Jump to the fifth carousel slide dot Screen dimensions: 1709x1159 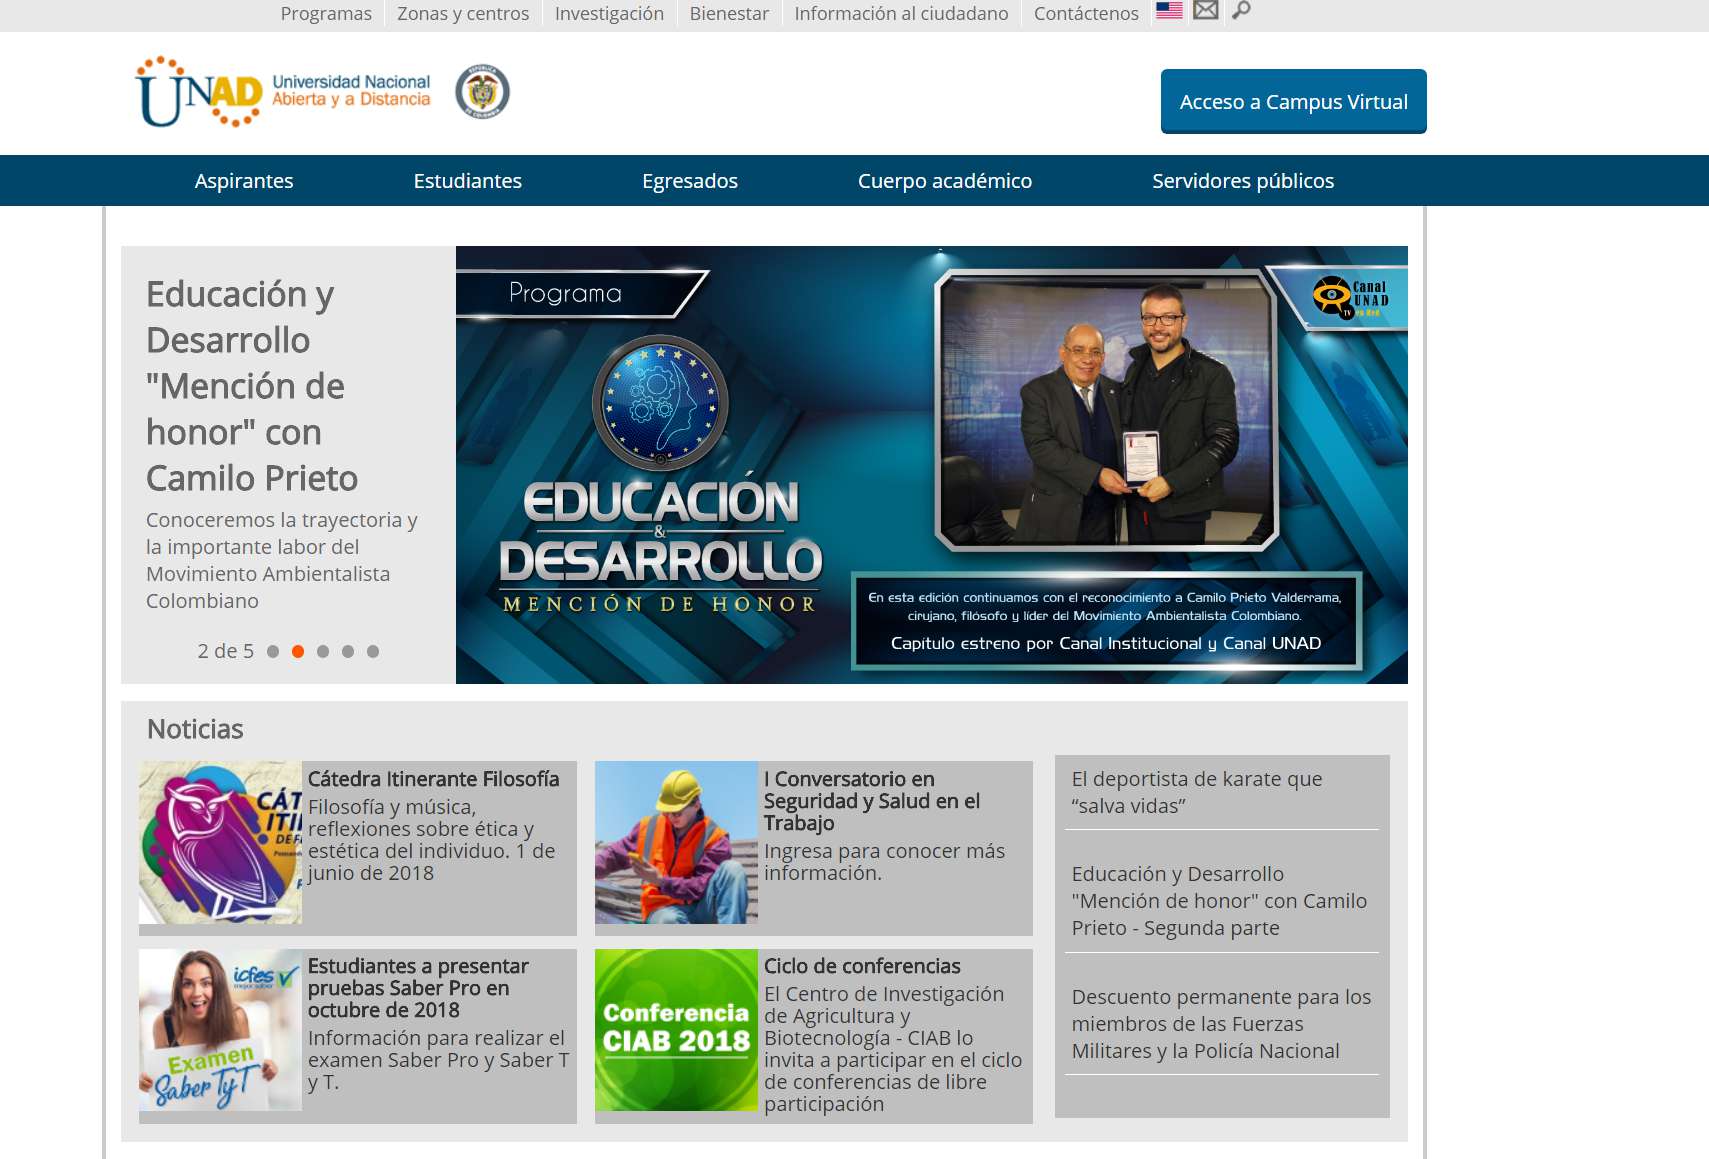point(373,652)
